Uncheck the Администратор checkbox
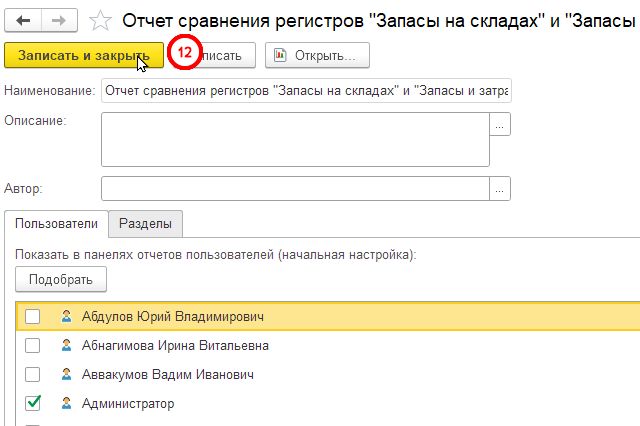640x426 pixels. coord(33,404)
